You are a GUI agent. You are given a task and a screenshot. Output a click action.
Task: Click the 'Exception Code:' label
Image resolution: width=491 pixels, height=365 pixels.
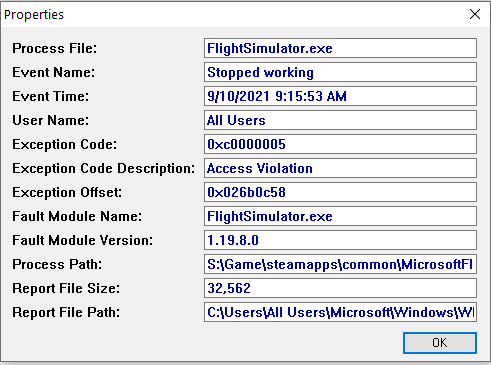pyautogui.click(x=65, y=144)
